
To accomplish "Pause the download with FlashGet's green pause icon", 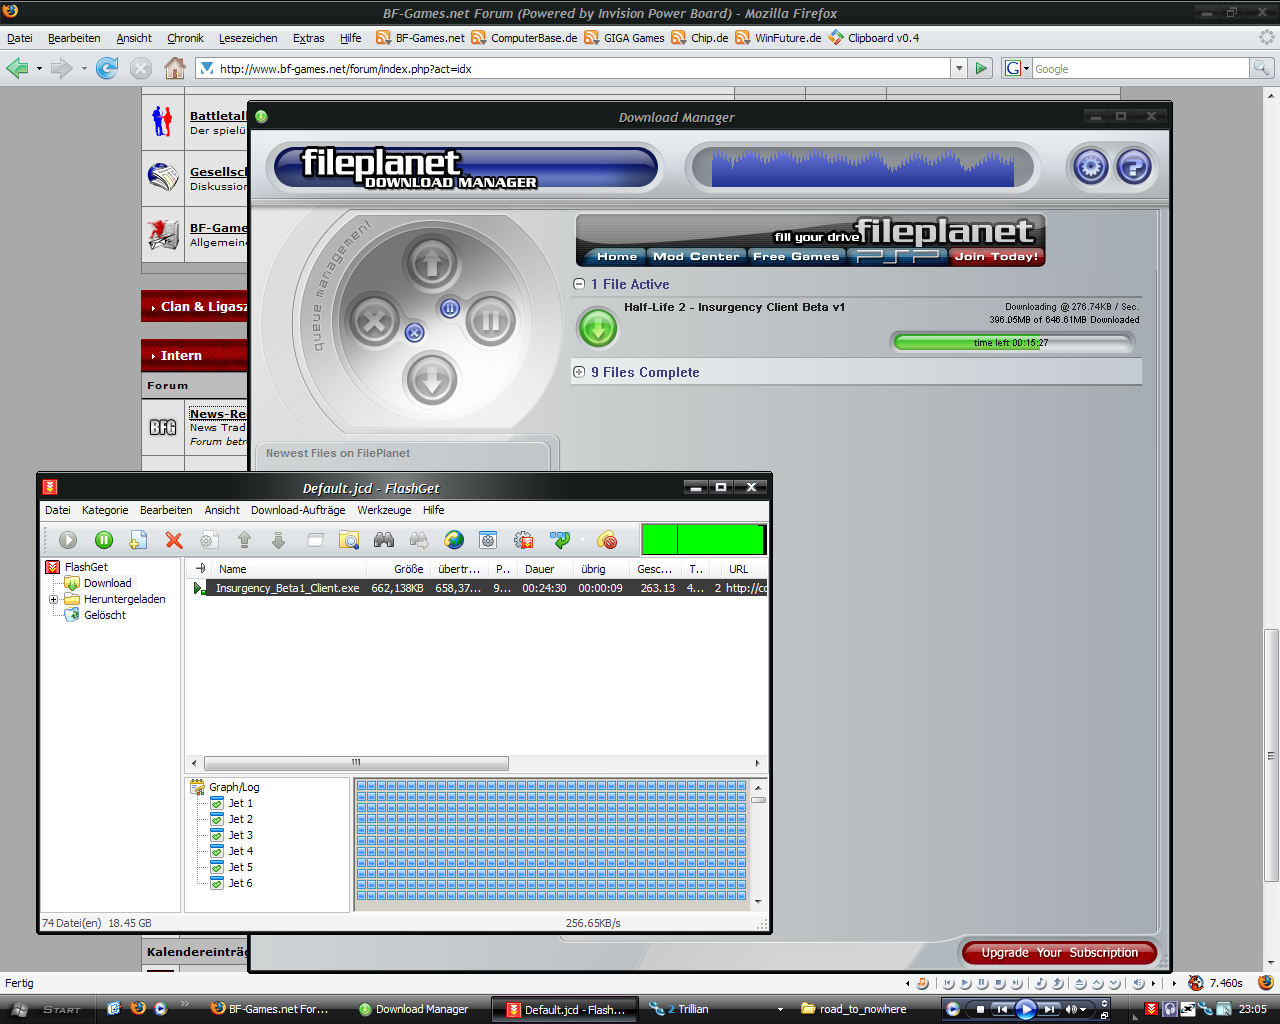I will pyautogui.click(x=104, y=540).
